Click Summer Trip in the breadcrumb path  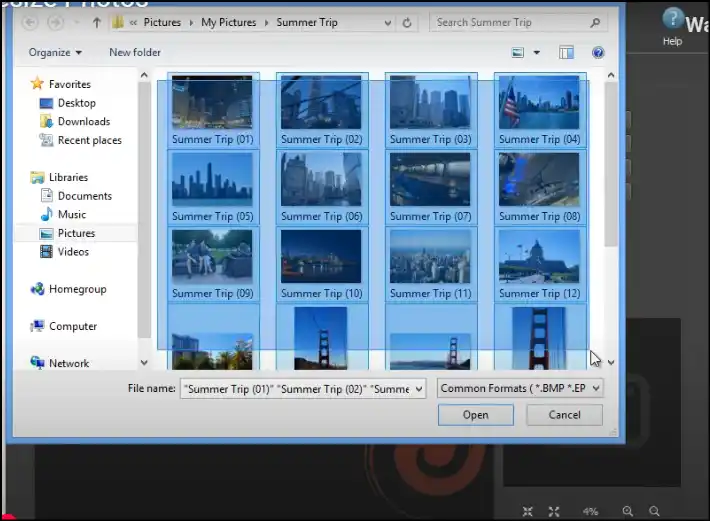[307, 22]
